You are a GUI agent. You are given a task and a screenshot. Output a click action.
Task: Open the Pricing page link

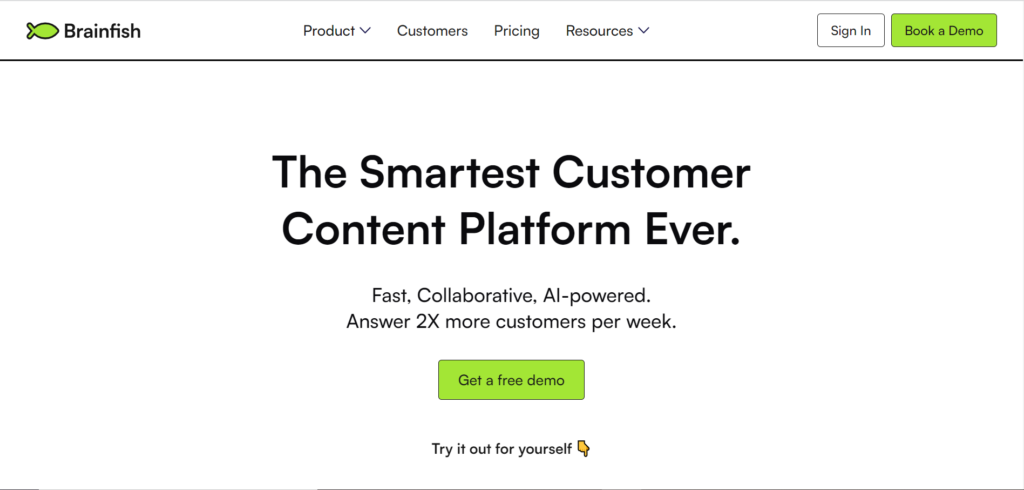pos(517,31)
